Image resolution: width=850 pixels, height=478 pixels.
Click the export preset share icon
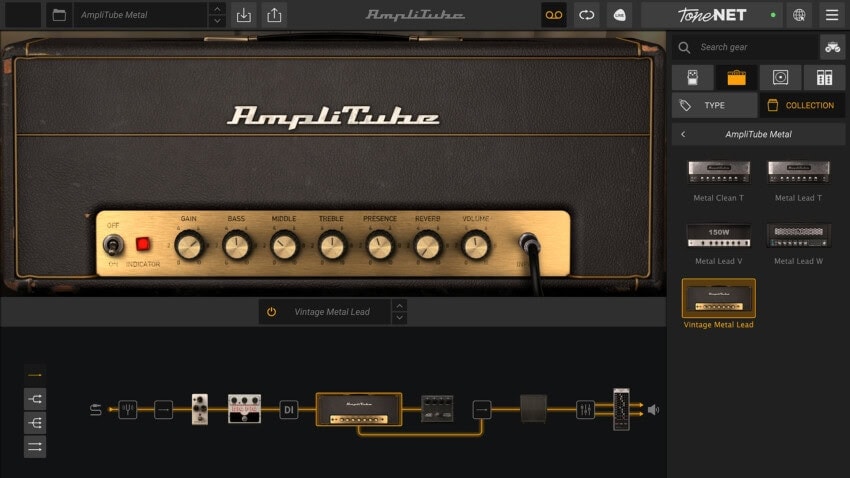point(274,15)
